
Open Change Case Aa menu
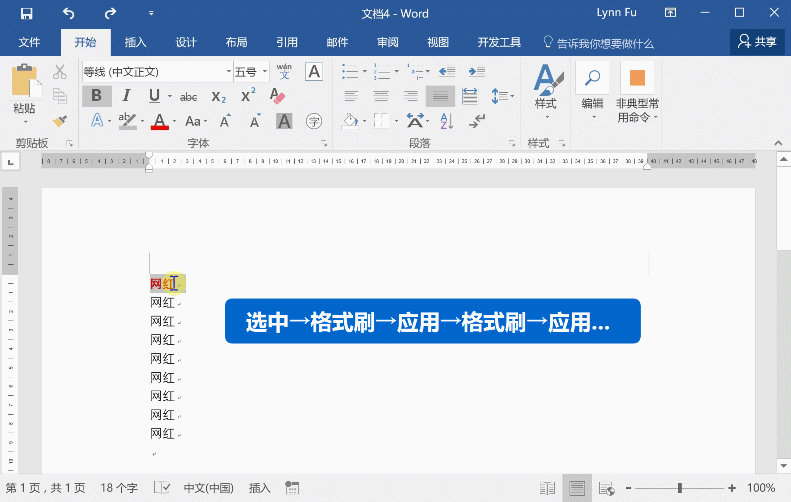click(195, 121)
